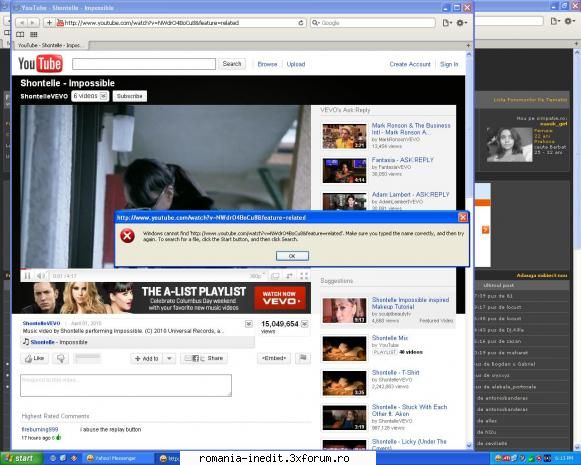Image resolution: width=581 pixels, height=465 pixels.
Task: Add bookmark with the plus button
Action: 49,23
